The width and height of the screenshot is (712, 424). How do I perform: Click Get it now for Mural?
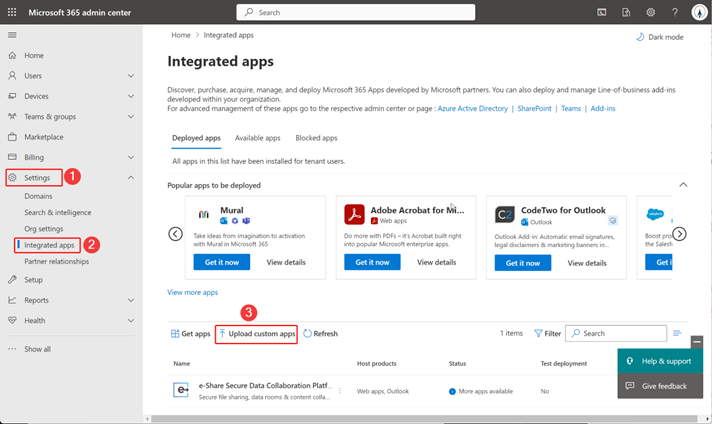222,262
